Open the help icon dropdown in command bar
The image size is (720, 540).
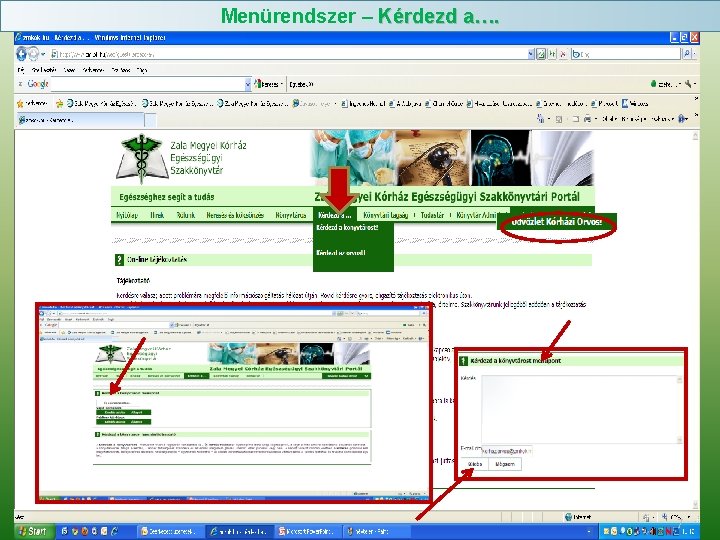(684, 119)
